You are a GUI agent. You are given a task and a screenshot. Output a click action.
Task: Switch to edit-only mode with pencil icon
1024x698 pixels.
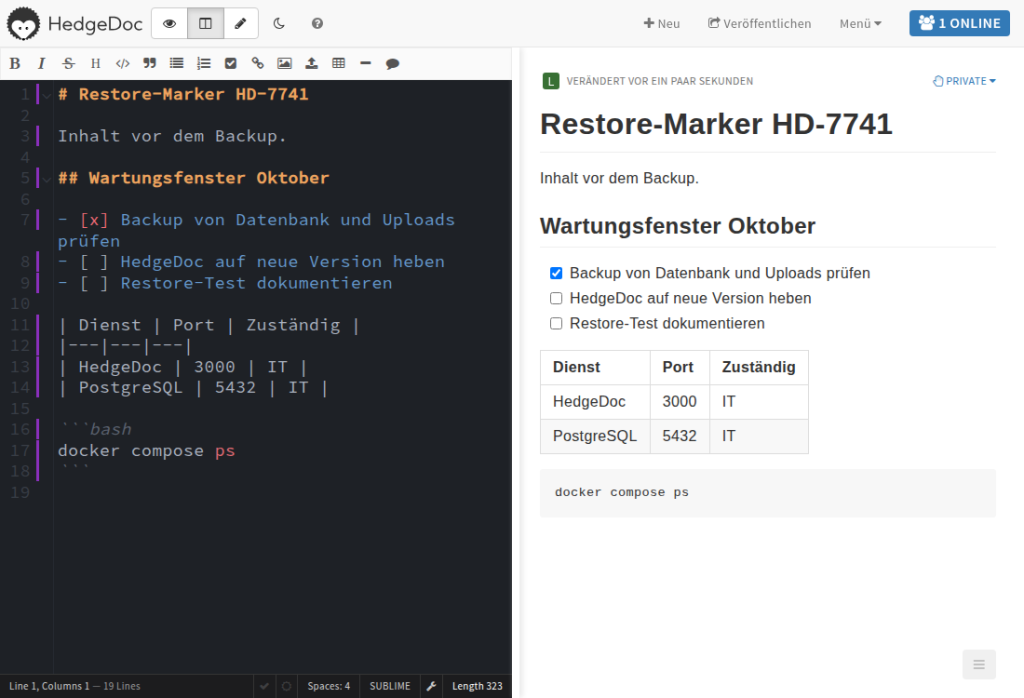[x=241, y=24]
